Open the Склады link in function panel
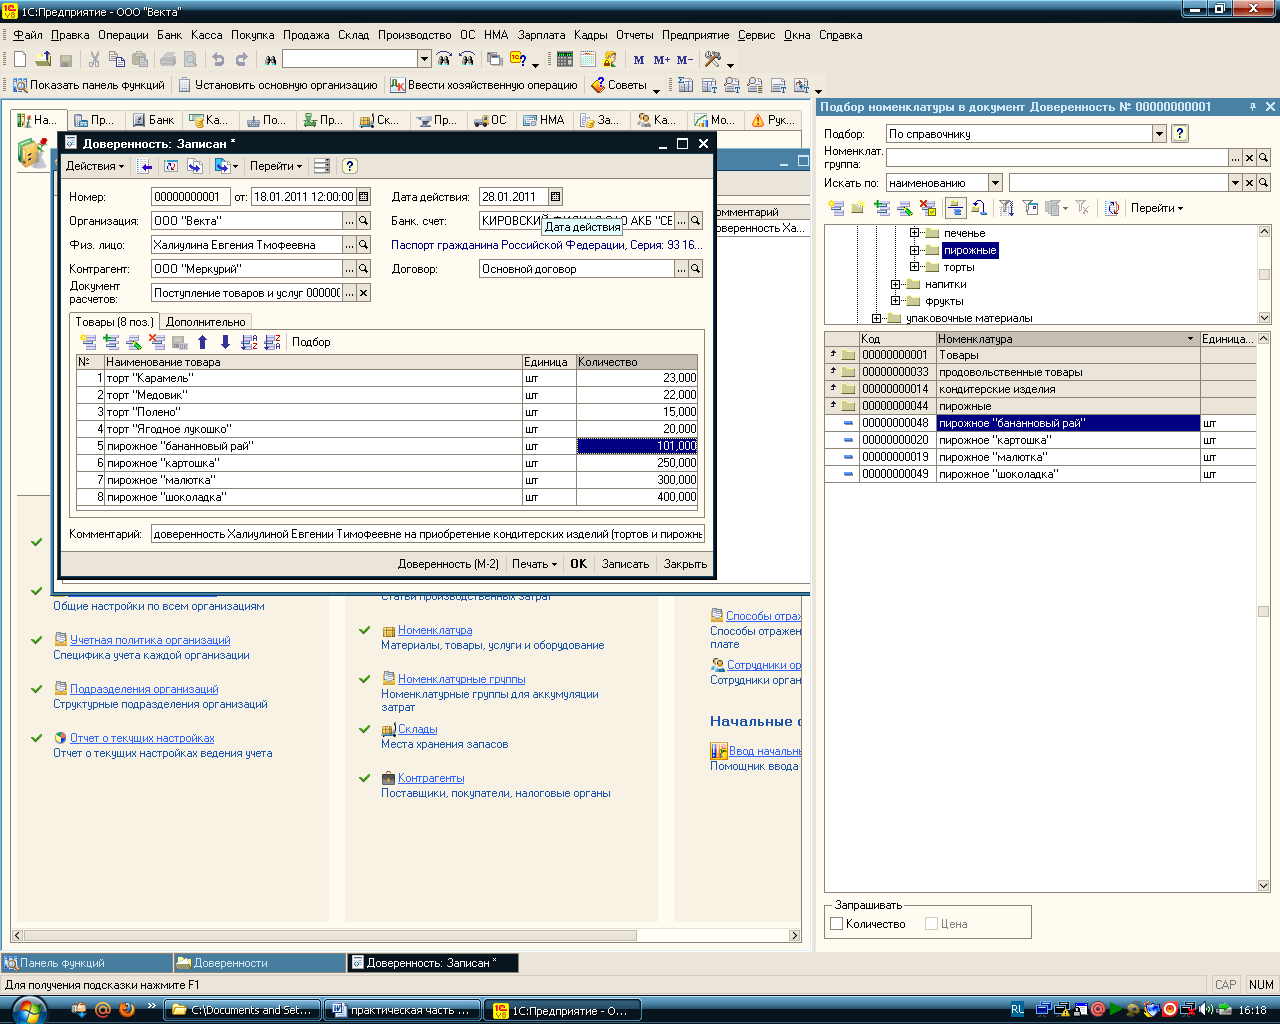 (418, 729)
